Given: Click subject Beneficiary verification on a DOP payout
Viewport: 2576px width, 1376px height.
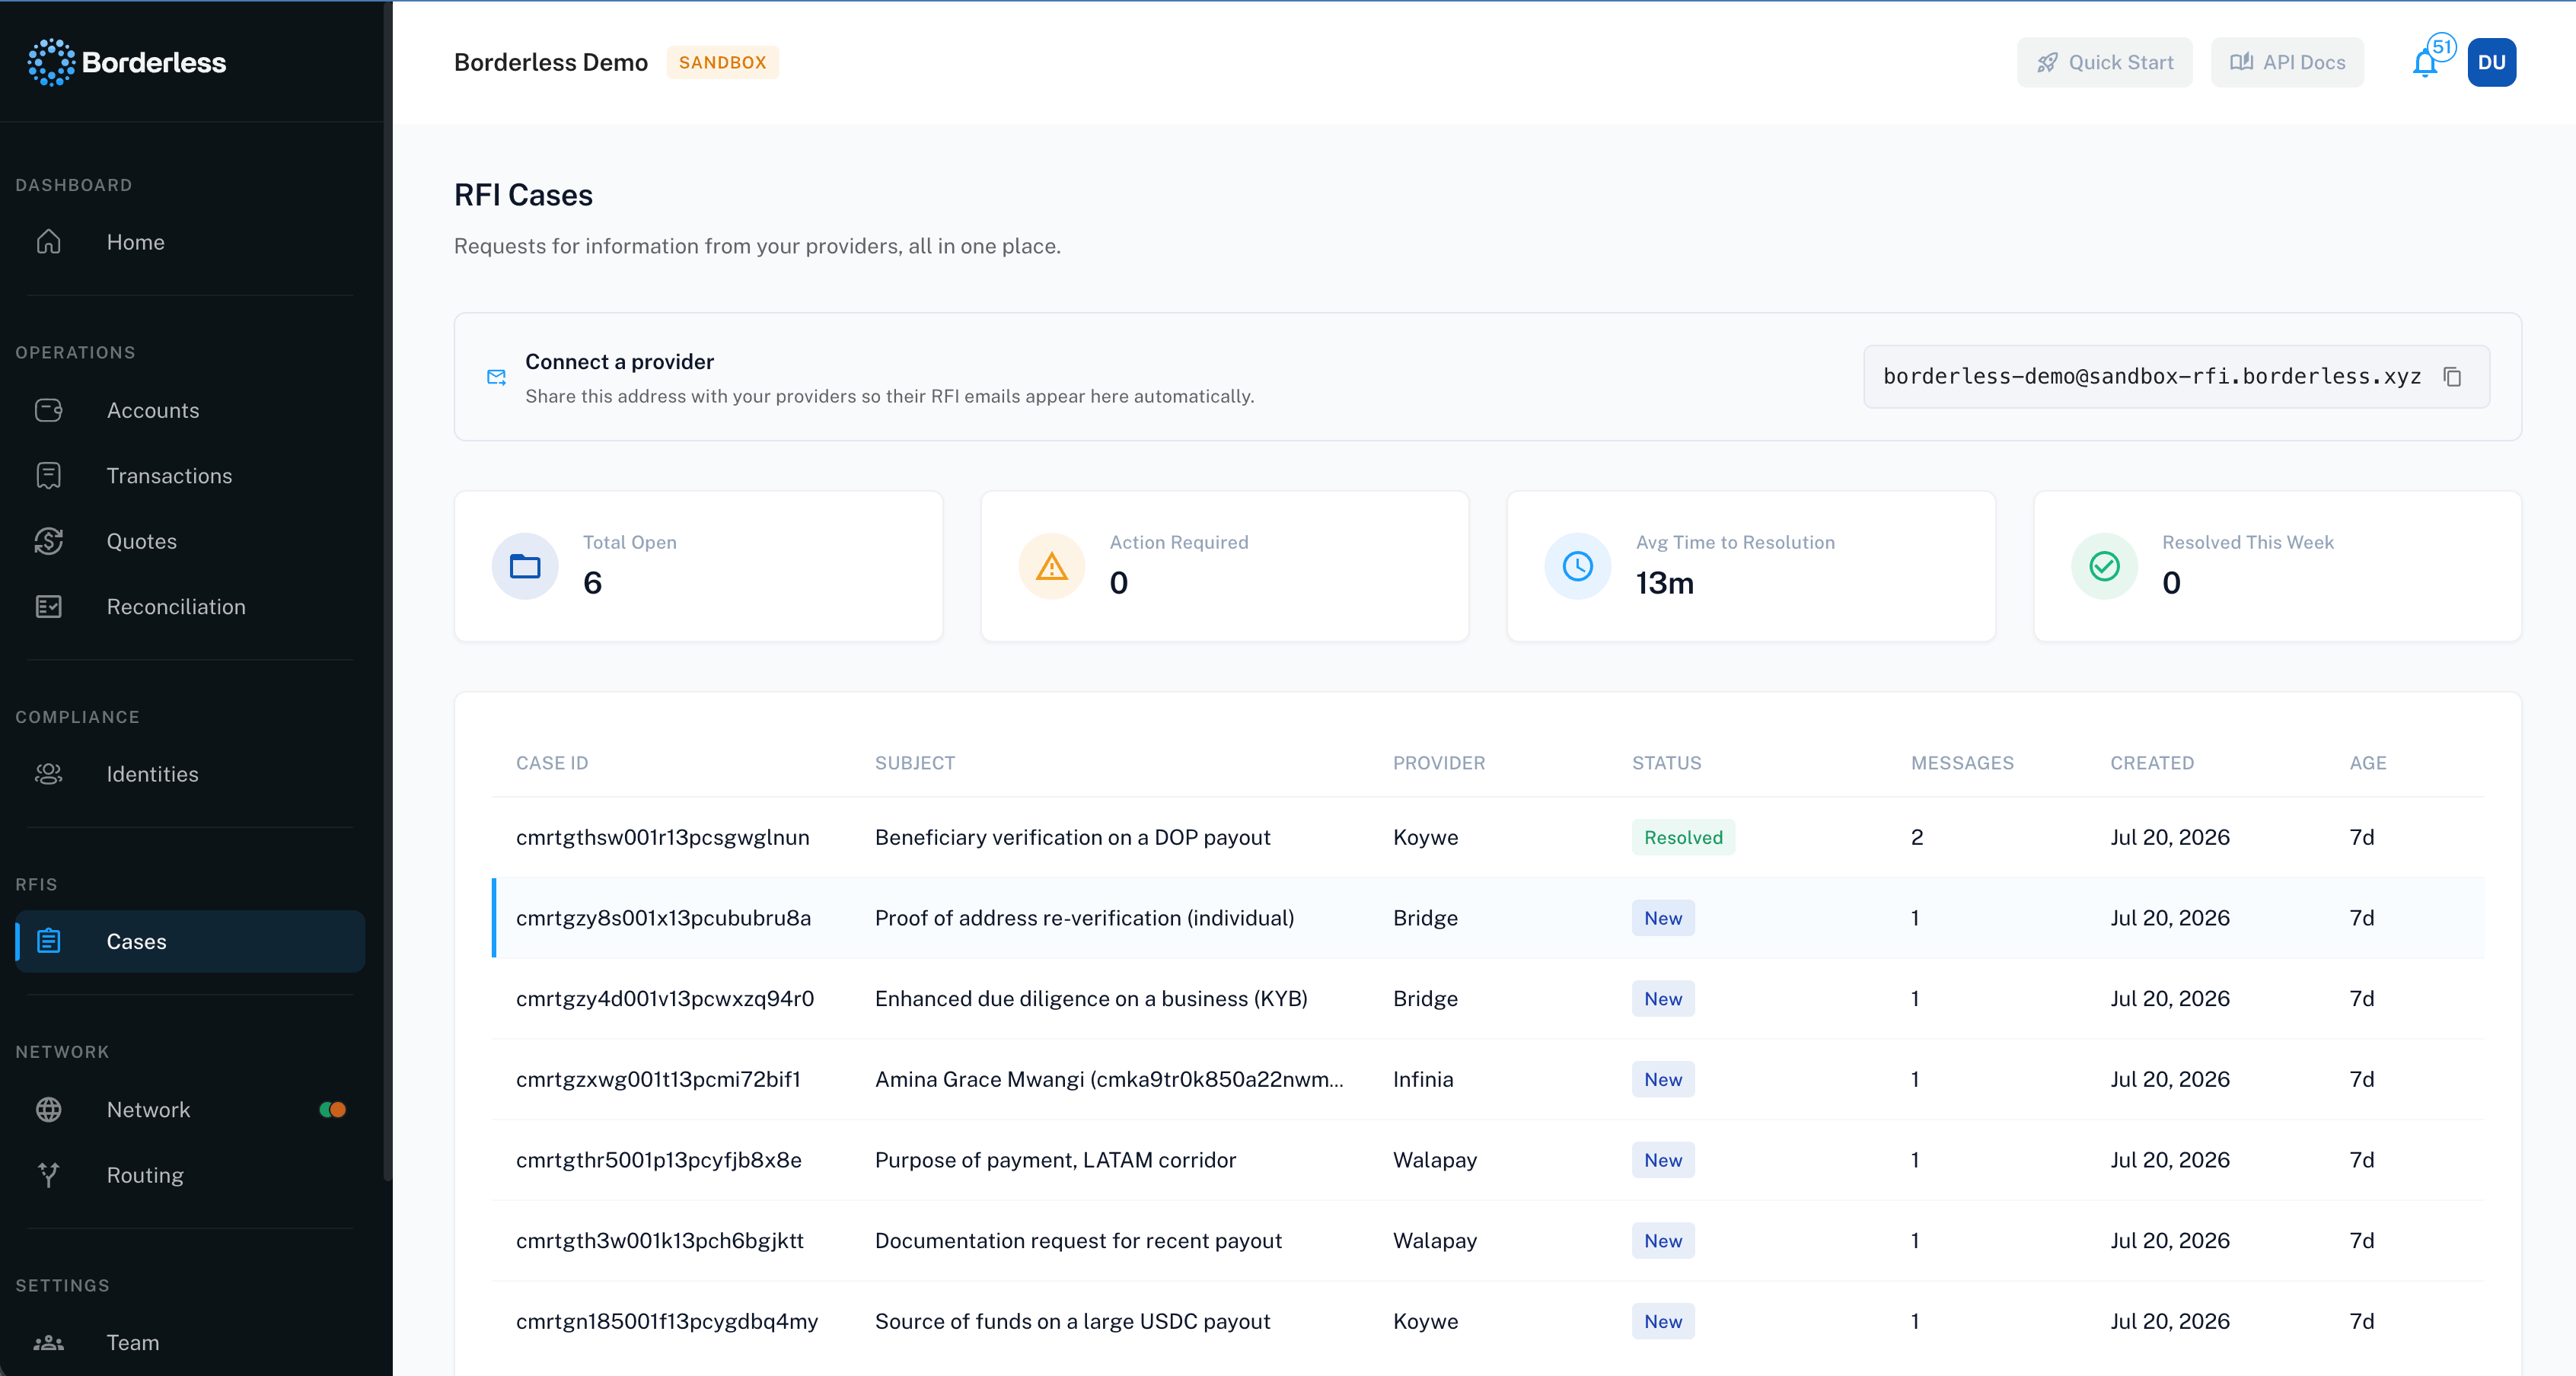Looking at the screenshot, I should point(1073,837).
